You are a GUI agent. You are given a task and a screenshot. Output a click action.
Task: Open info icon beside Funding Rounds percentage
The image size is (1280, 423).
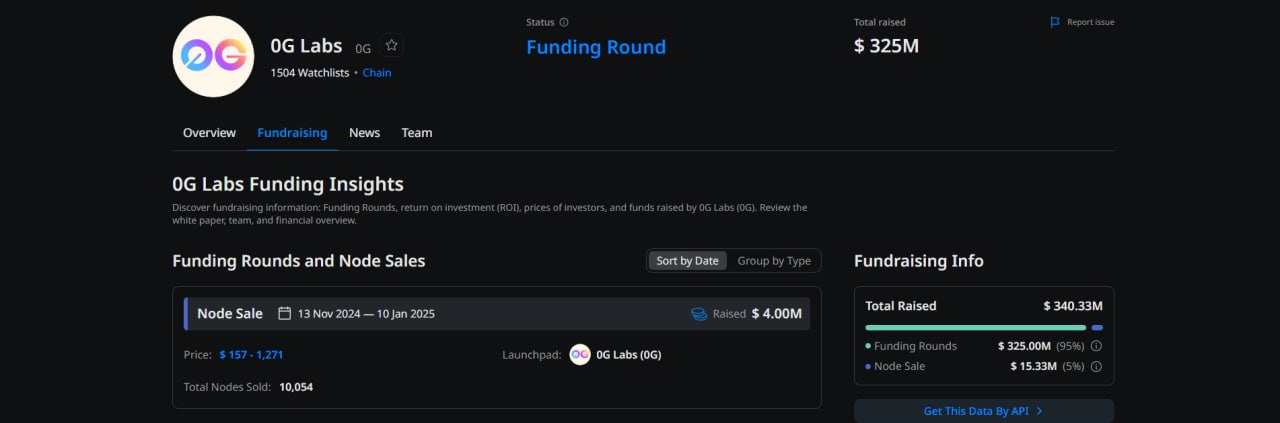click(x=1096, y=346)
